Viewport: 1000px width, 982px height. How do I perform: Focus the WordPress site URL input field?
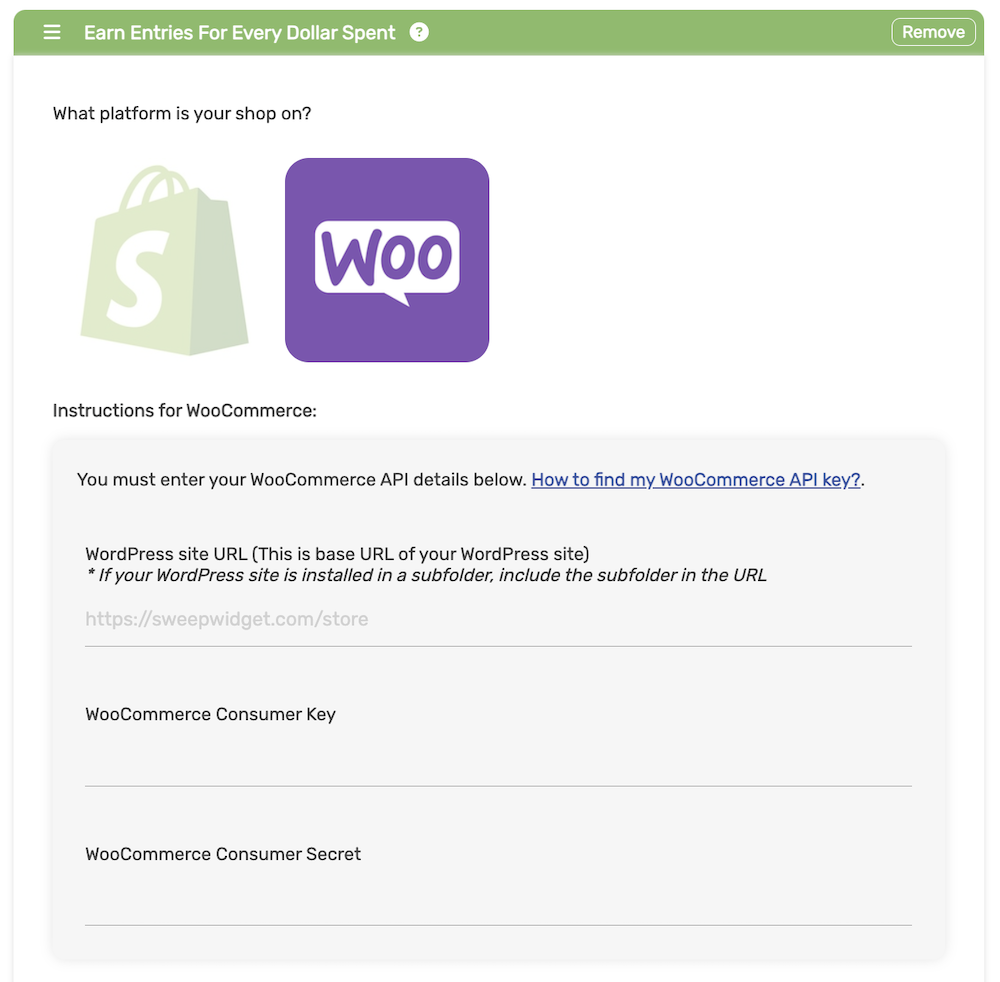(498, 619)
